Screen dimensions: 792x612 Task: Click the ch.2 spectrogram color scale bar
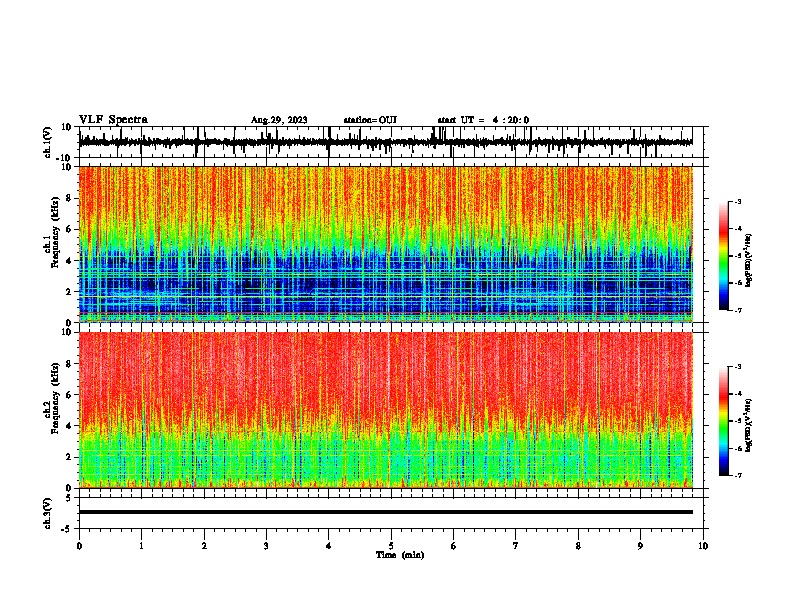pyautogui.click(x=723, y=421)
